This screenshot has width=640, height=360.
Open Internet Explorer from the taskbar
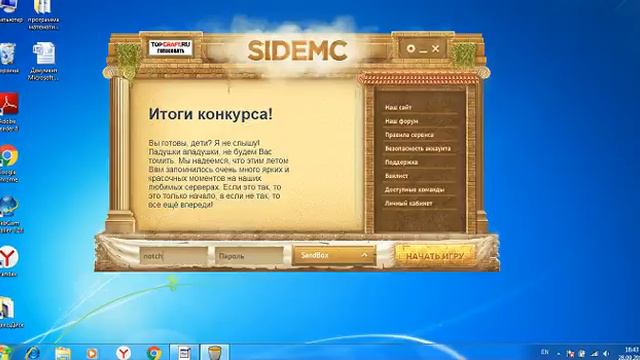pyautogui.click(x=32, y=353)
